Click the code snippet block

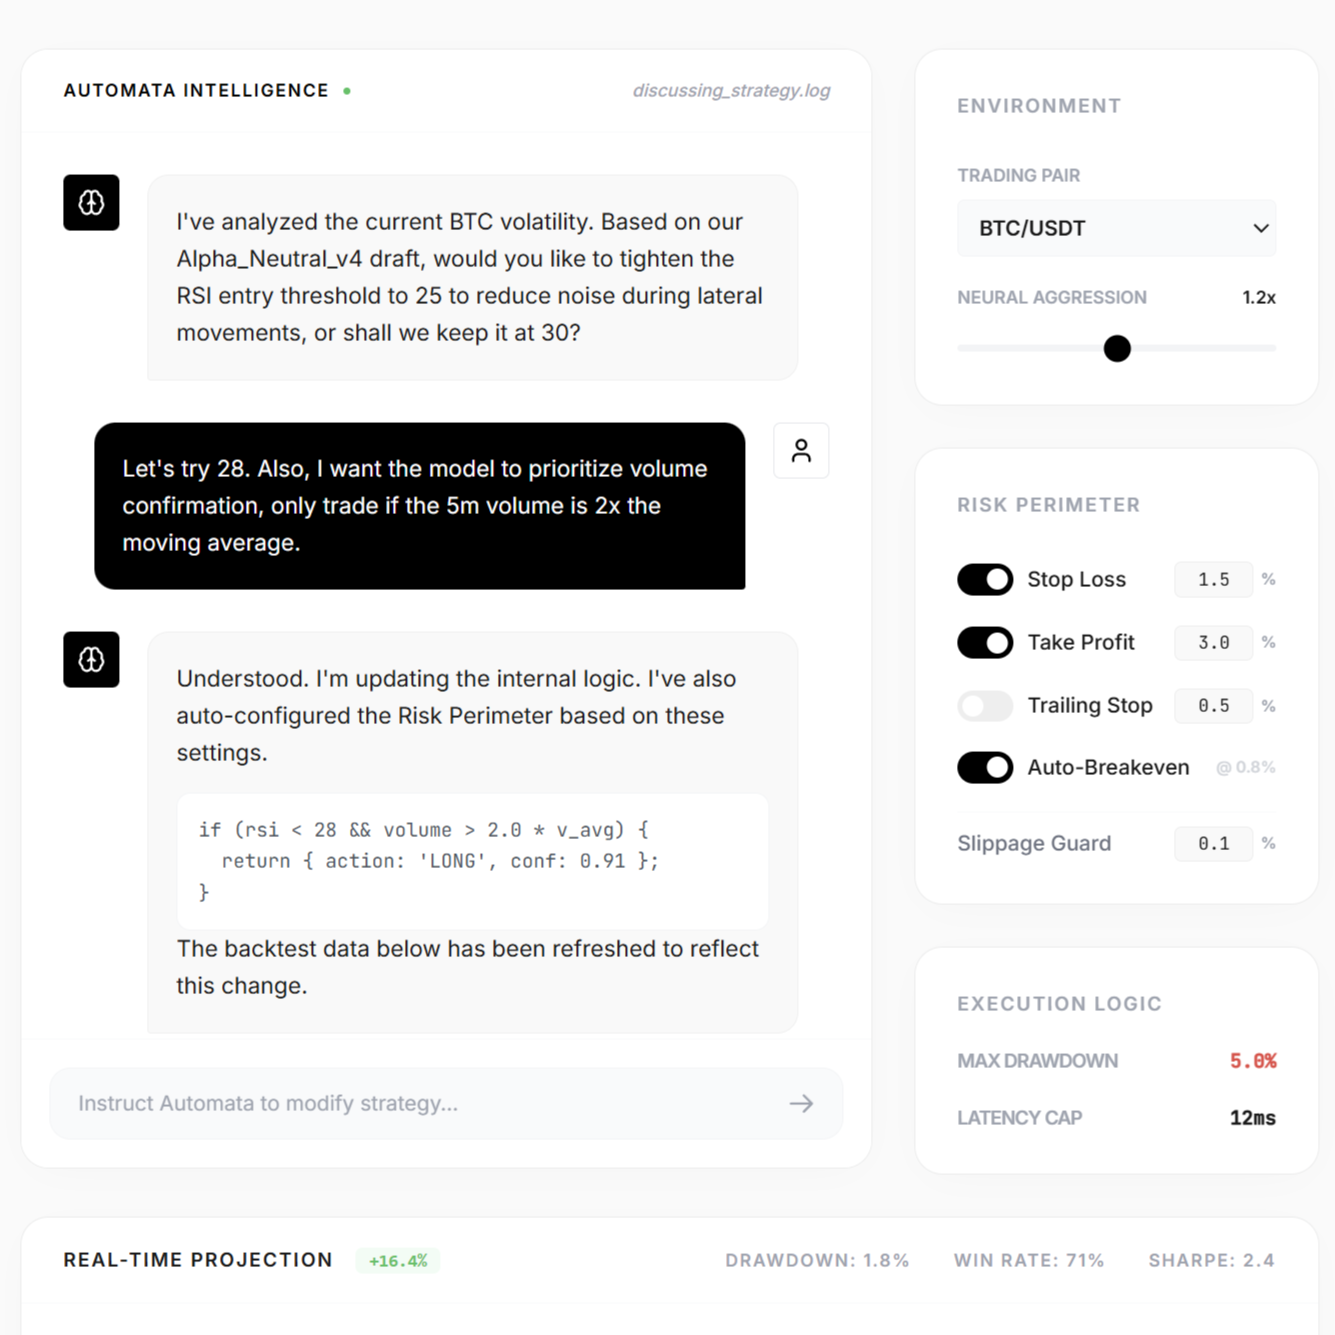coord(472,861)
